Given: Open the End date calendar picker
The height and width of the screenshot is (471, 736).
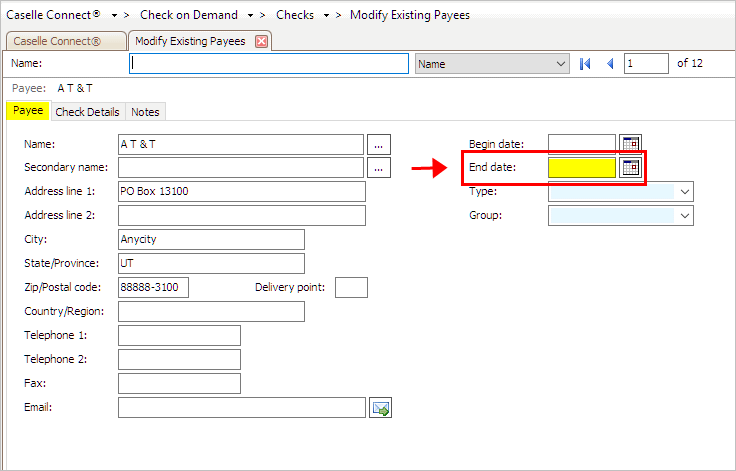Looking at the screenshot, I should point(630,168).
